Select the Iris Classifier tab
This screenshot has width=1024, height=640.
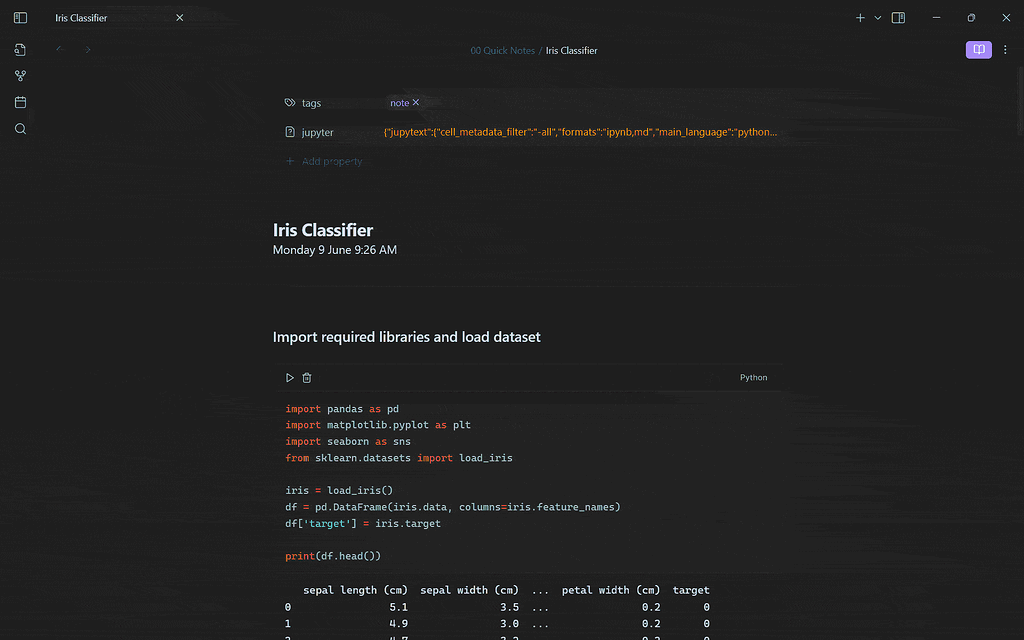[x=81, y=17]
